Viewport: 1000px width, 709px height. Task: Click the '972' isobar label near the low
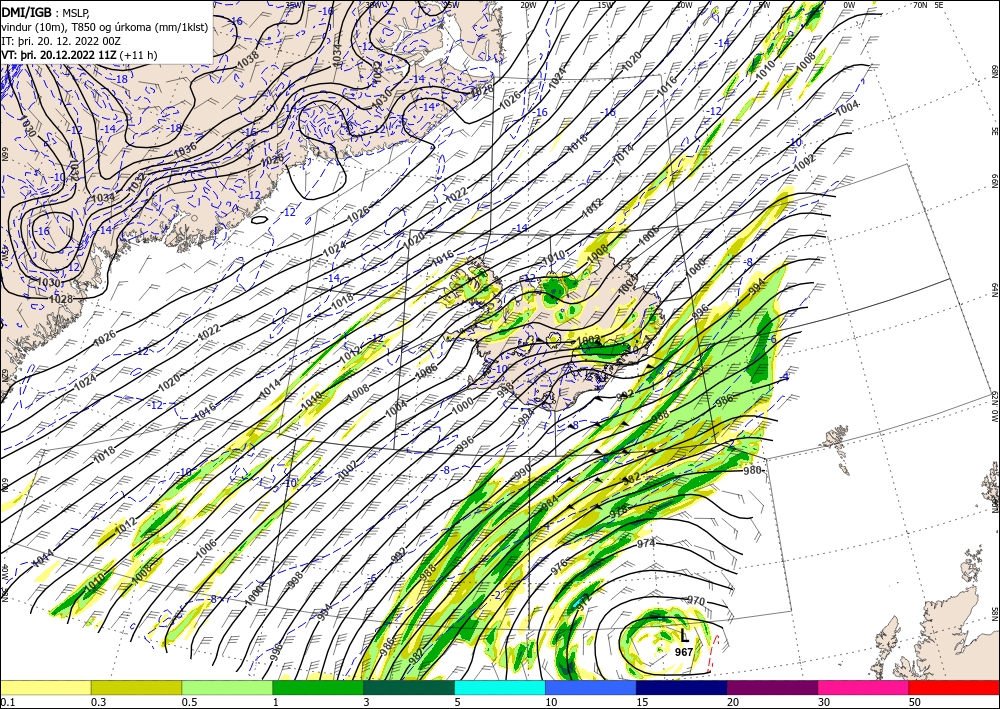tap(584, 602)
